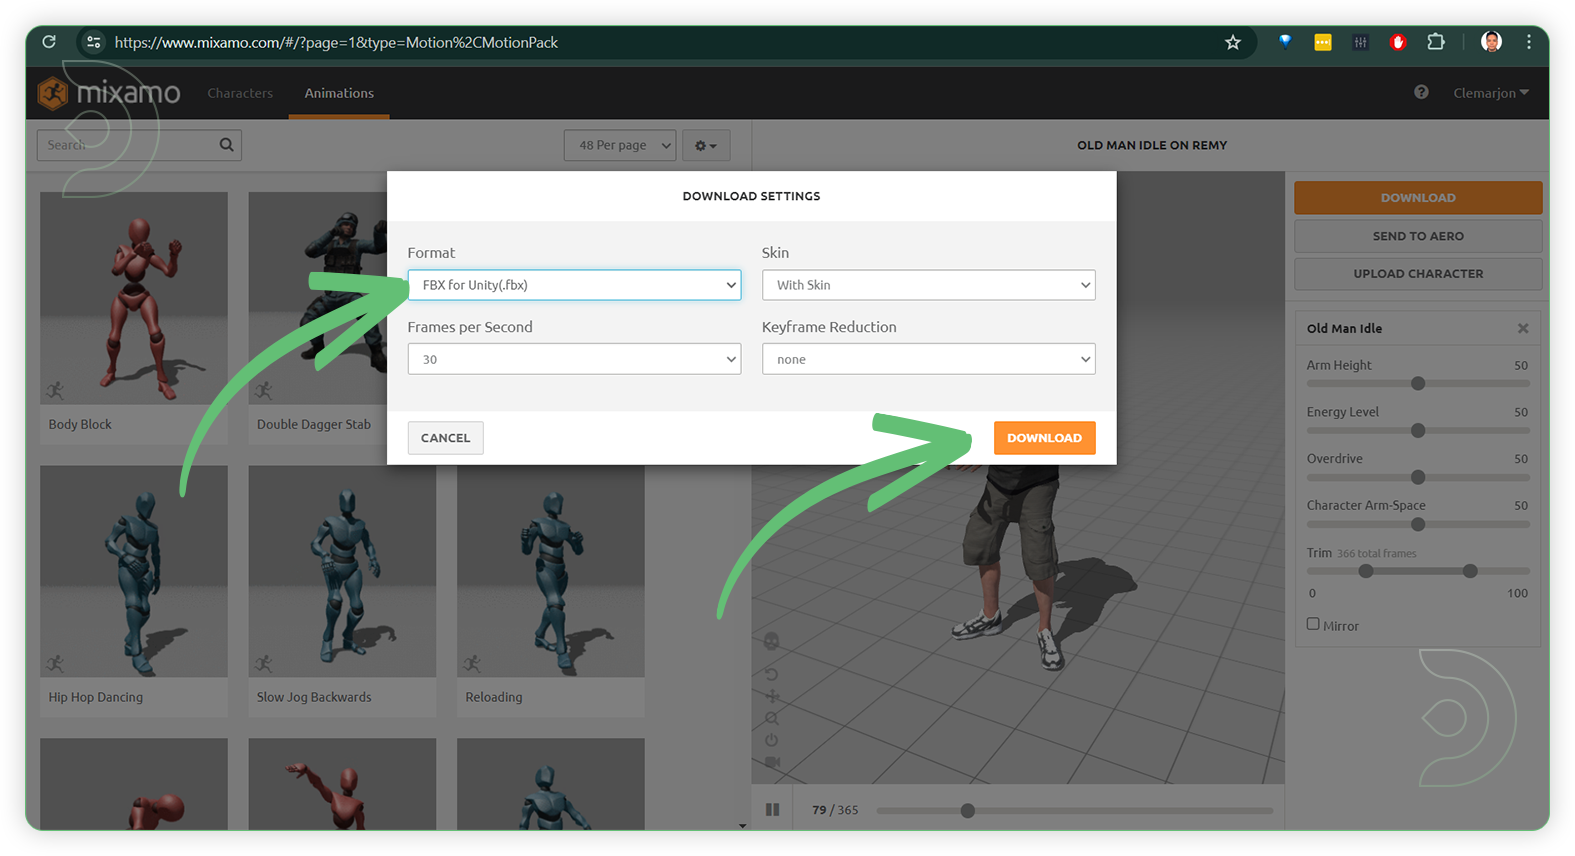Open the blue gem browser extension
This screenshot has height=856, width=1575.
point(1285,42)
